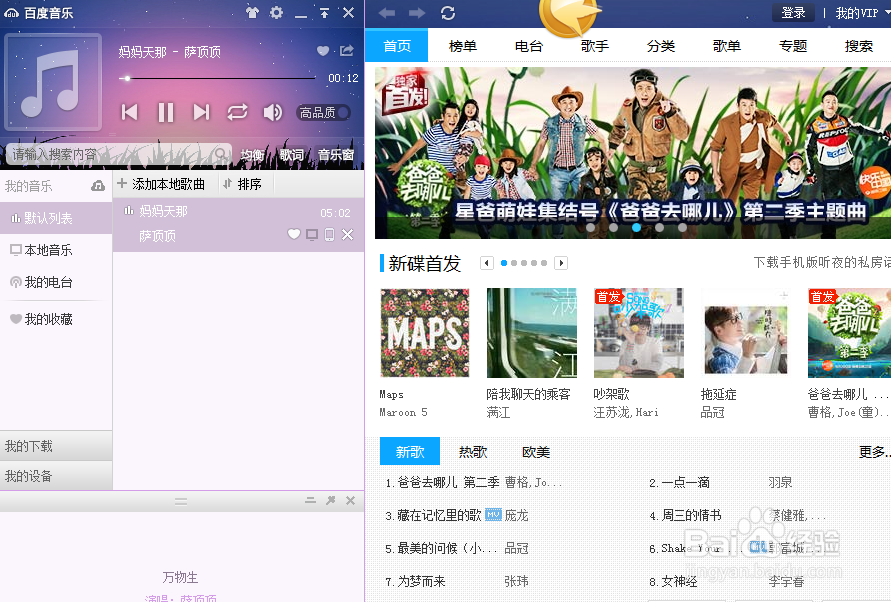Click the monitor icon on 妈妈天那 row

point(312,234)
